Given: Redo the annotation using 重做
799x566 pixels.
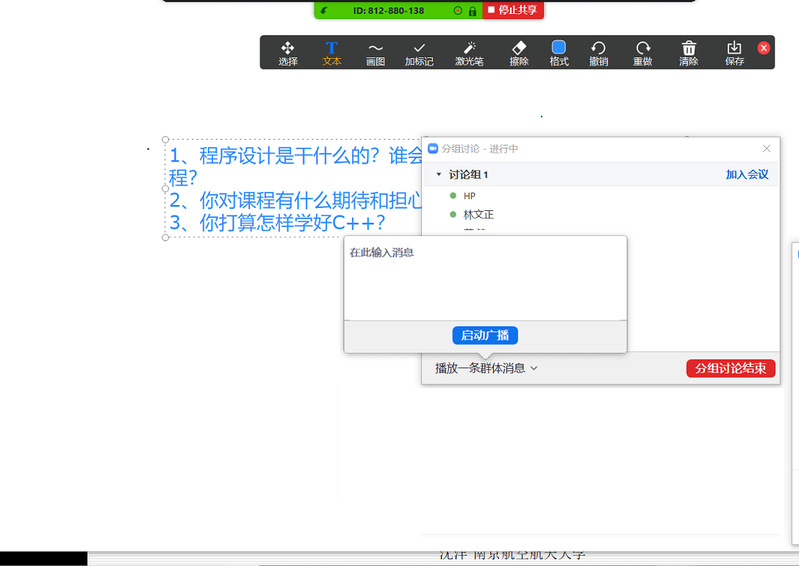Looking at the screenshot, I should (x=642, y=53).
